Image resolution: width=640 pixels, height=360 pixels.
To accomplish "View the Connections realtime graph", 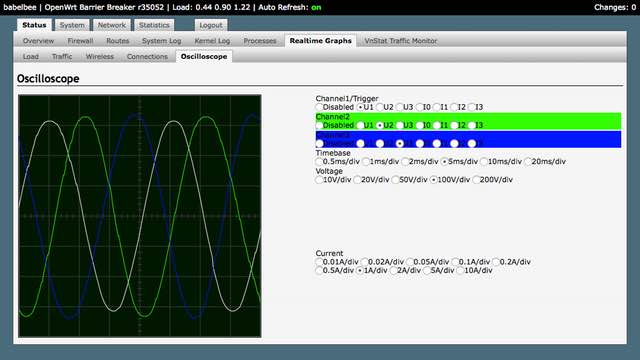I will pyautogui.click(x=147, y=57).
